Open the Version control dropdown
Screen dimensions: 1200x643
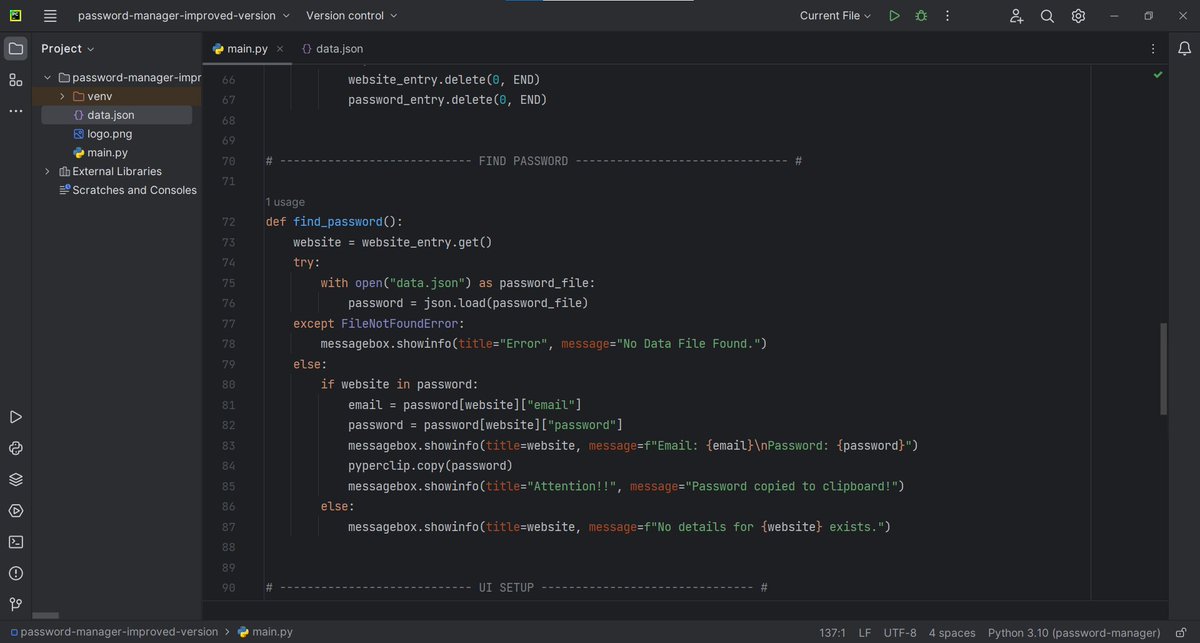pyautogui.click(x=351, y=16)
